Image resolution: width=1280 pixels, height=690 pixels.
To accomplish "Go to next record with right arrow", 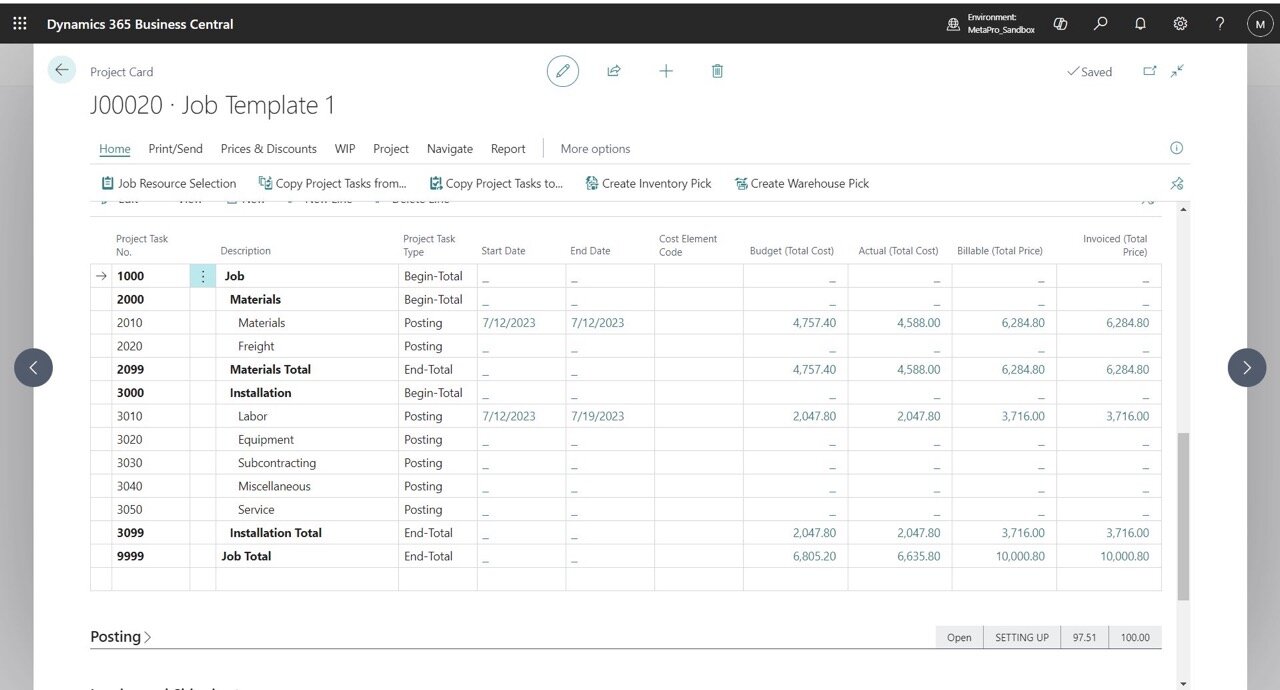I will (x=1246, y=368).
